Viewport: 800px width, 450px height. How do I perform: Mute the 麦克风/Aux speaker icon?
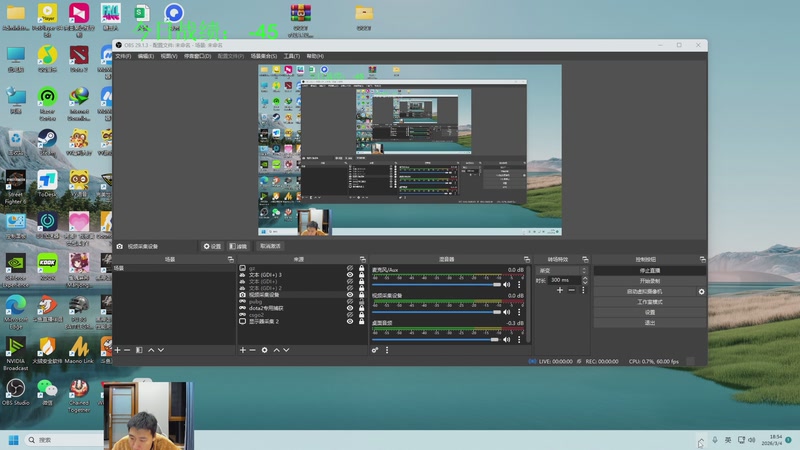[507, 285]
